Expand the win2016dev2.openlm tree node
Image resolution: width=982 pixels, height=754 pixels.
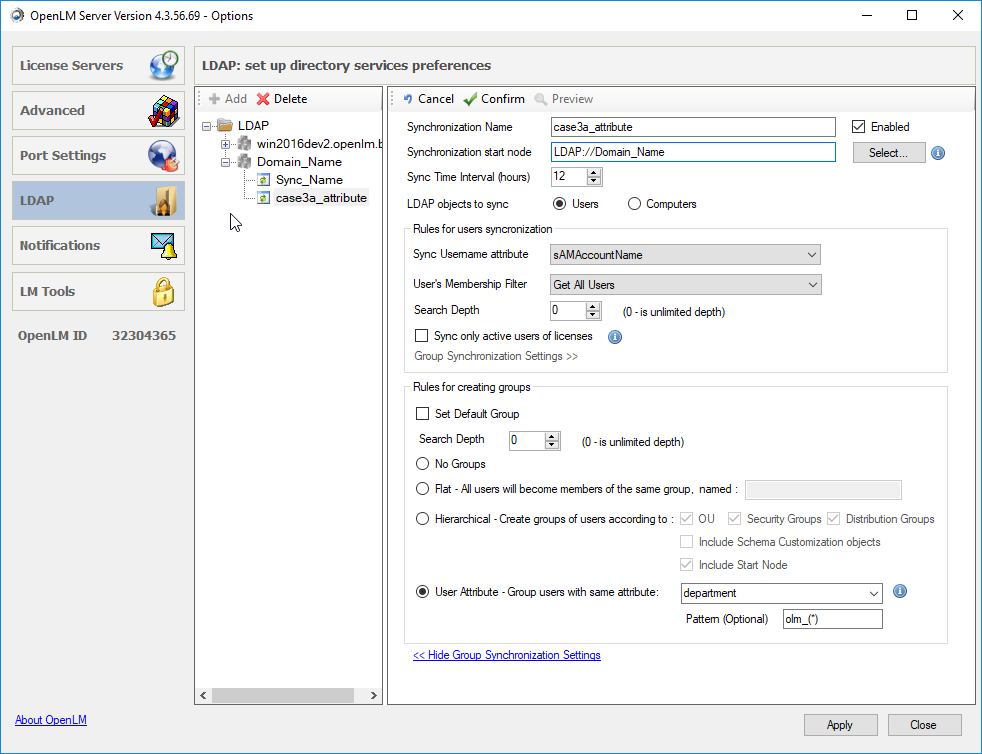point(226,144)
